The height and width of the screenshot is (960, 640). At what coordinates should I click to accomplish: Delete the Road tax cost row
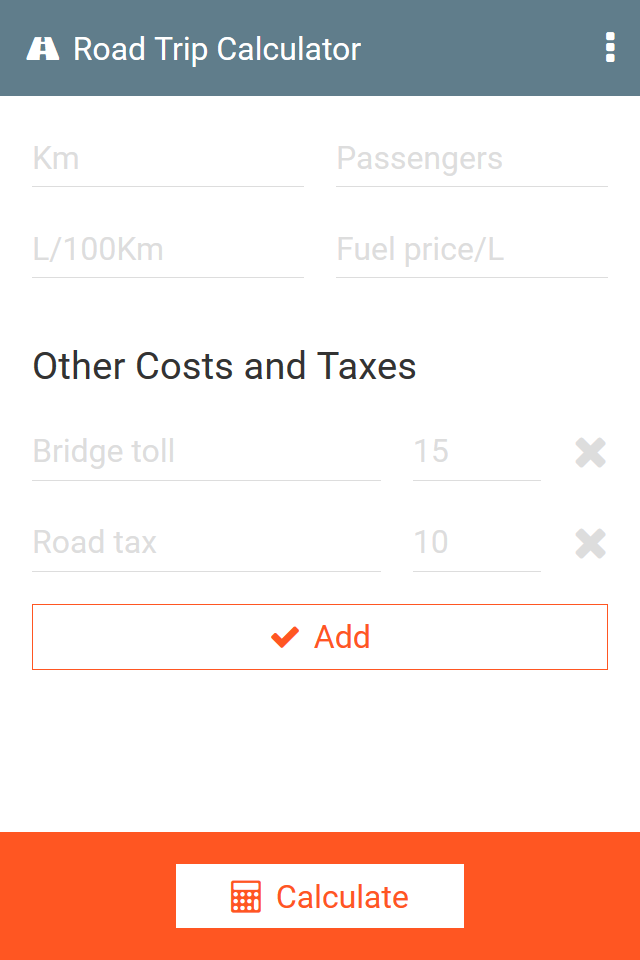tap(591, 544)
